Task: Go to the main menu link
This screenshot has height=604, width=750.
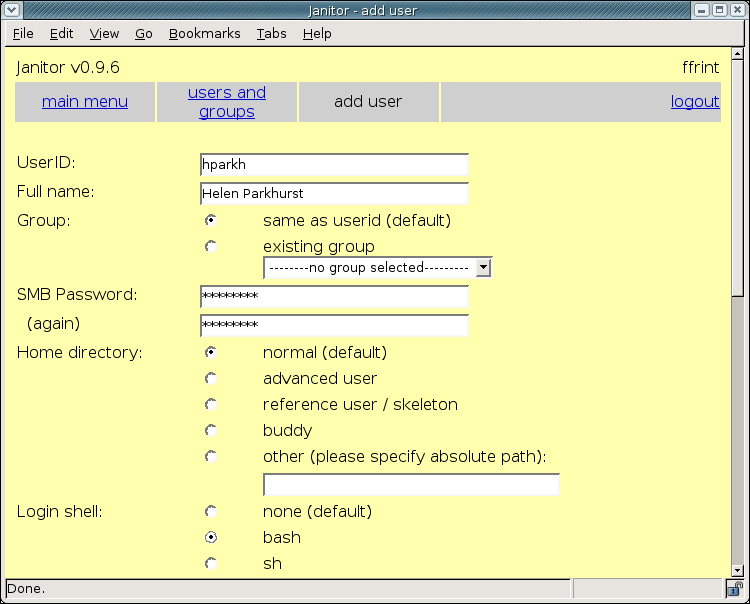Action: coord(85,101)
